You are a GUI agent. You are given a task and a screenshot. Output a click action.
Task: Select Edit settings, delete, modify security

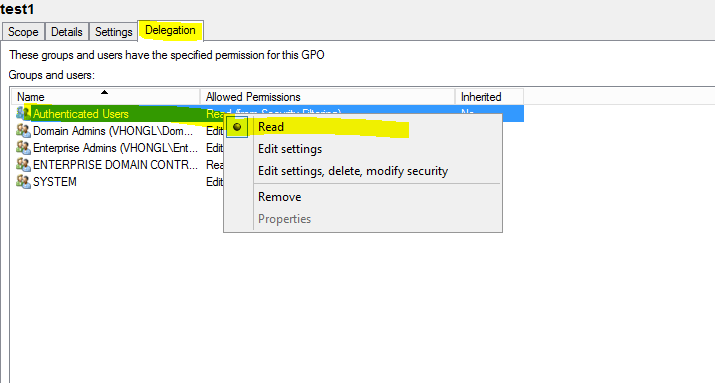click(x=353, y=171)
